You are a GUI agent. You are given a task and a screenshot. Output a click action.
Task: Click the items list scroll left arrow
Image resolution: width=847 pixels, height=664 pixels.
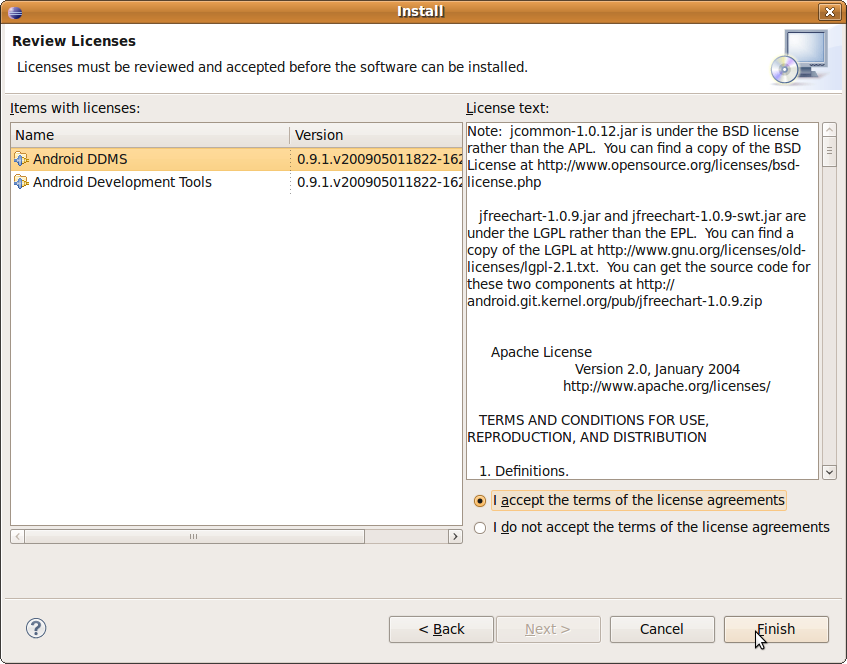(x=17, y=536)
